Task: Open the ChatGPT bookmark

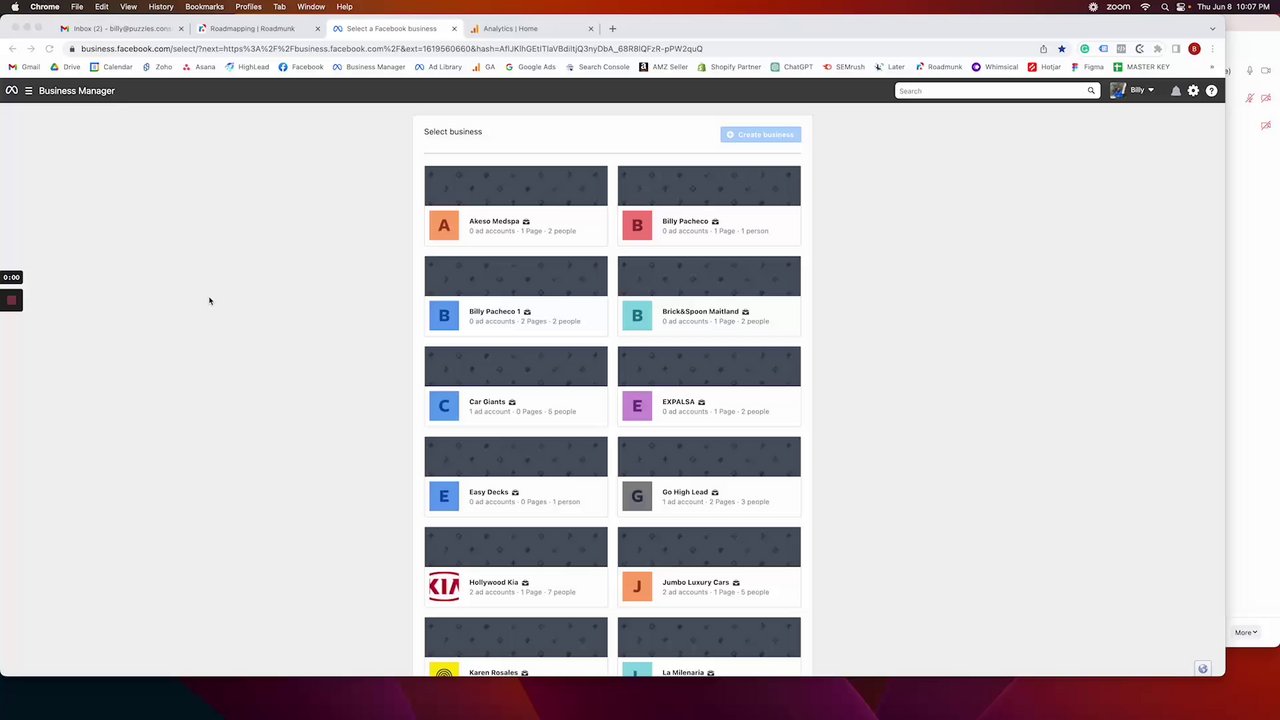Action: [792, 67]
